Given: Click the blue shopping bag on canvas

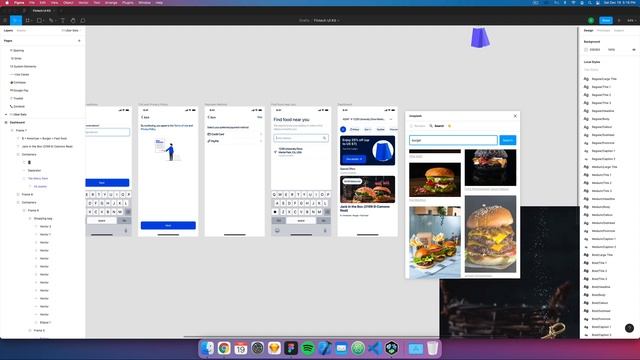Looking at the screenshot, I should click(x=480, y=38).
